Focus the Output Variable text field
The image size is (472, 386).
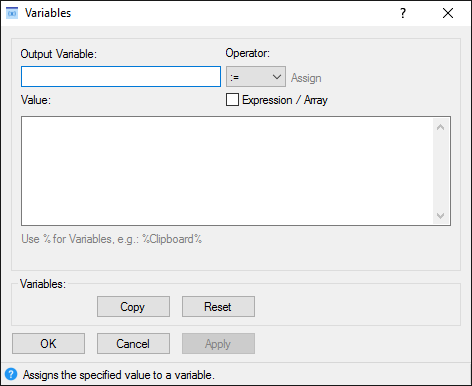(x=121, y=77)
